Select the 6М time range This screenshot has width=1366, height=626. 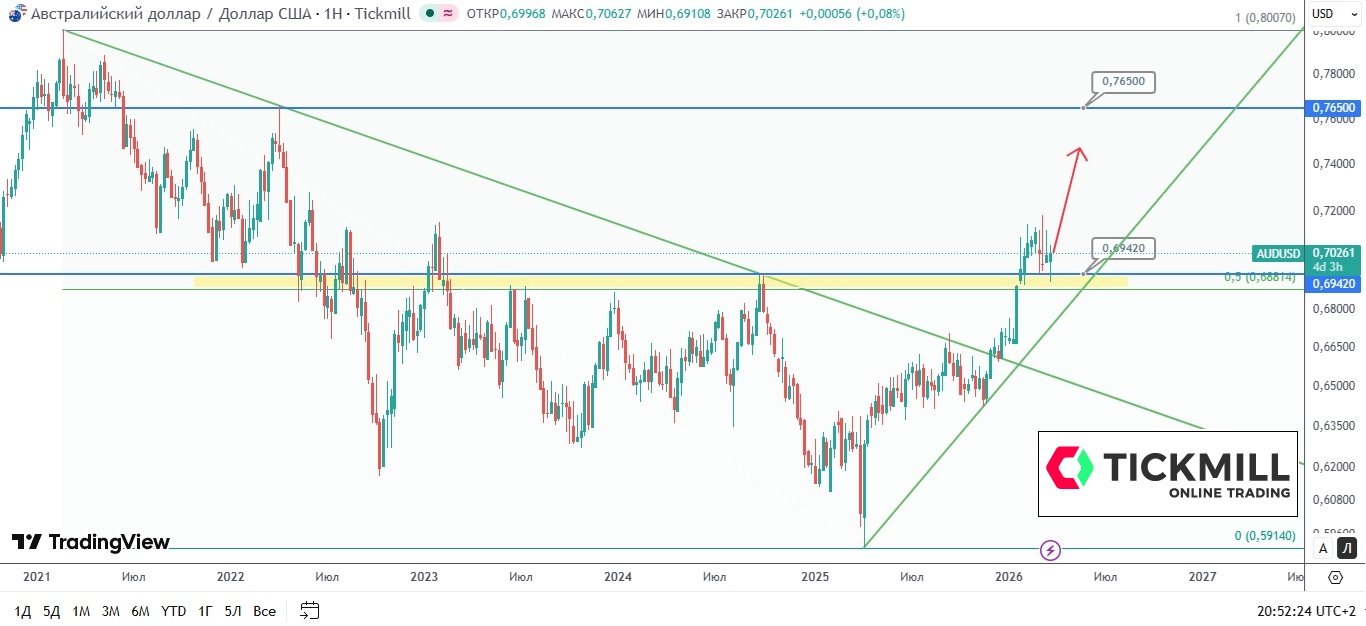click(x=140, y=610)
